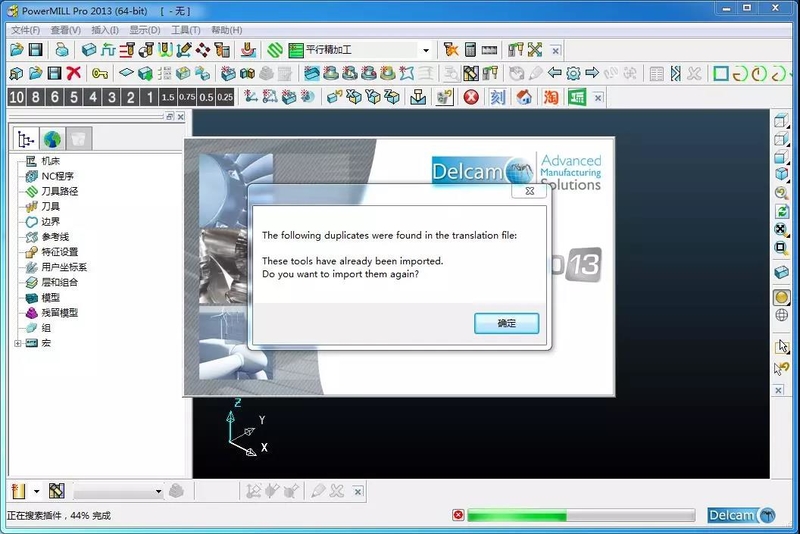800x534 pixels.
Task: Select the 8 tool size button
Action: (x=36, y=97)
